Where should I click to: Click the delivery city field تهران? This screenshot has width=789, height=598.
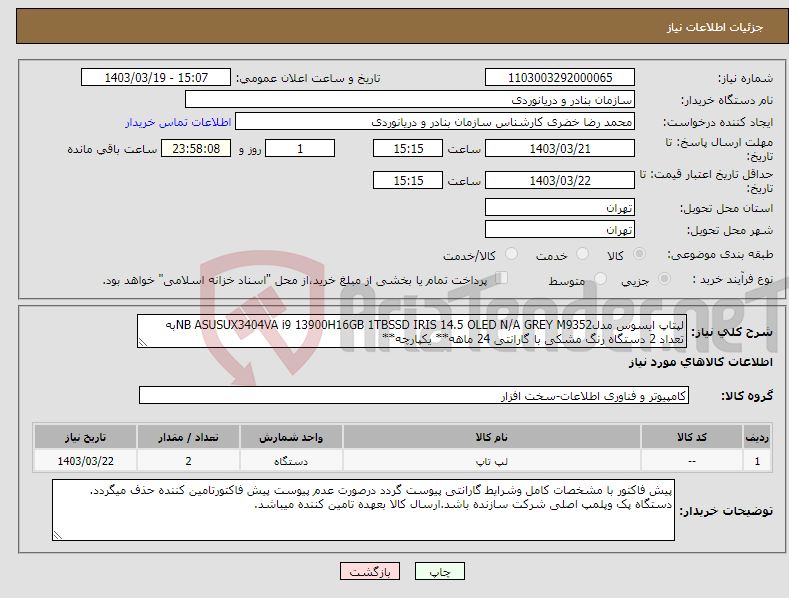pyautogui.click(x=560, y=230)
